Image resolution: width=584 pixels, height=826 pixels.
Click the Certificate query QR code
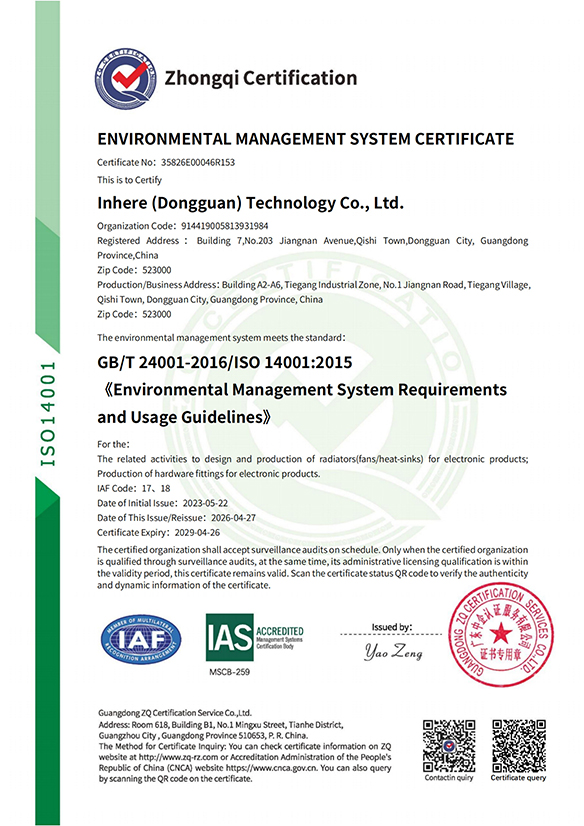pos(519,746)
